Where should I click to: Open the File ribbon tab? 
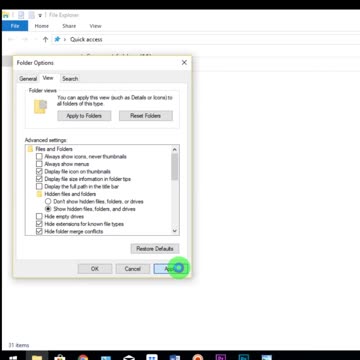(x=15, y=26)
